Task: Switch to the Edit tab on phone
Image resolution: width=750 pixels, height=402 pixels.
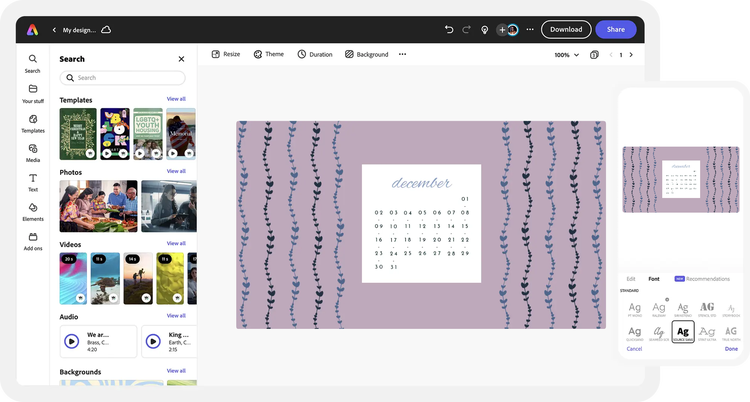Action: 631,279
